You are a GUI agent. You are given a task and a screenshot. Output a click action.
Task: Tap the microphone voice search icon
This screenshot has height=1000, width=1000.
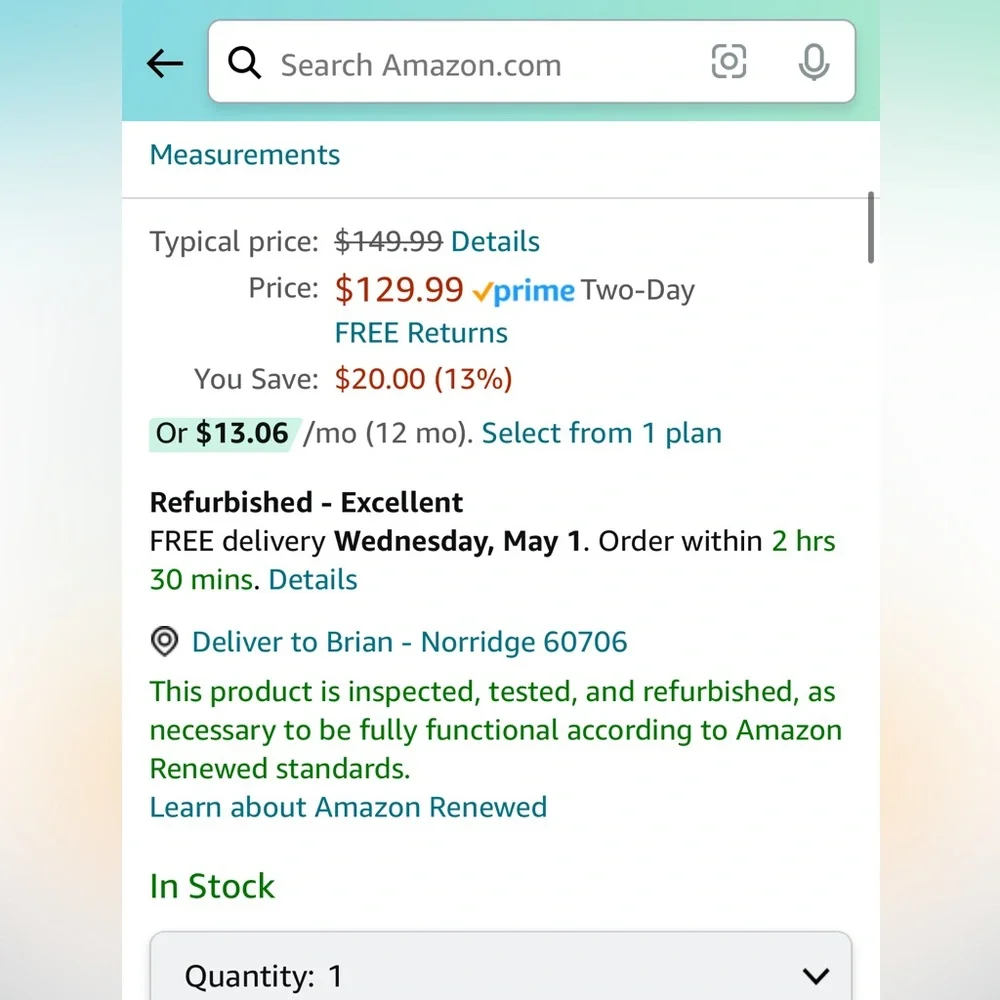(x=814, y=62)
